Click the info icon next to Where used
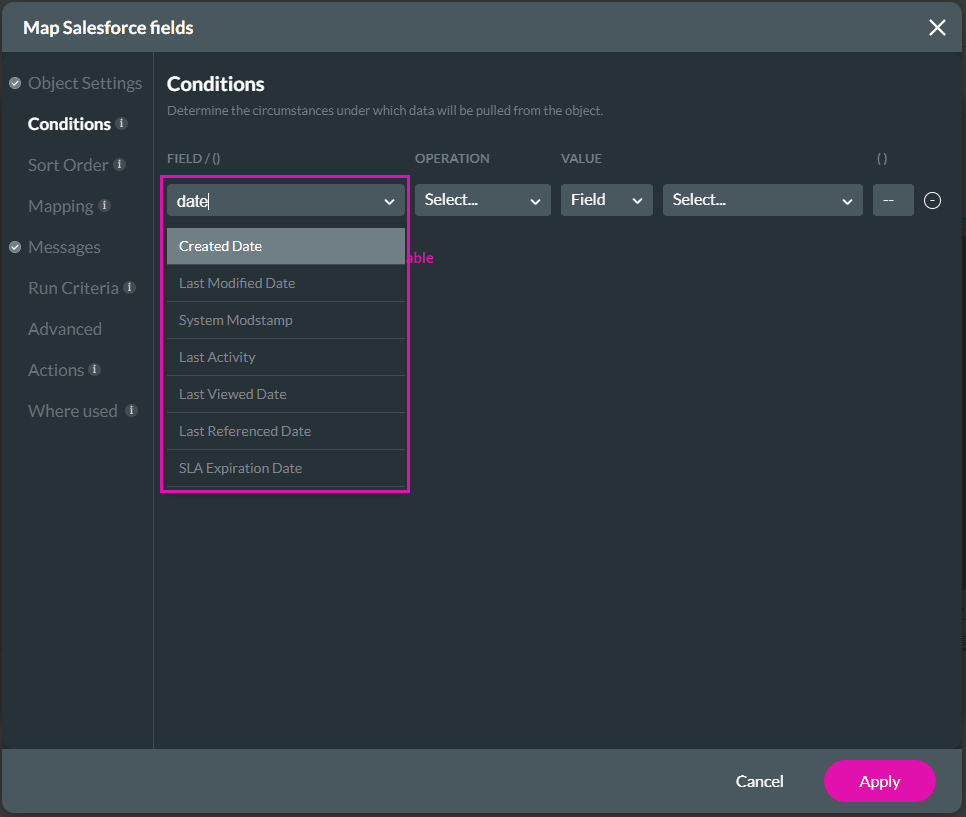966x817 pixels. click(131, 410)
